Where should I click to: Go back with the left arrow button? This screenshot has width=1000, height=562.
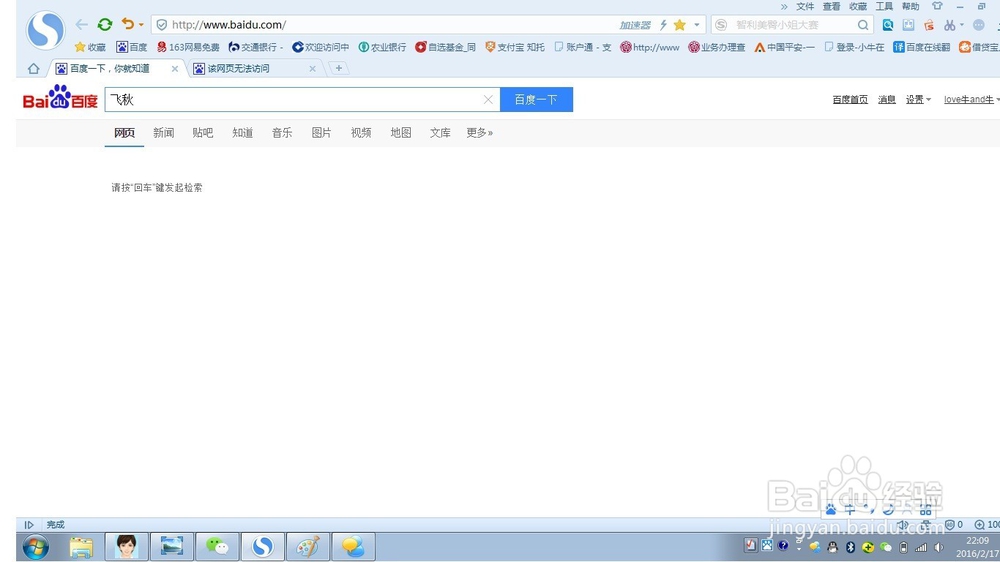[81, 25]
